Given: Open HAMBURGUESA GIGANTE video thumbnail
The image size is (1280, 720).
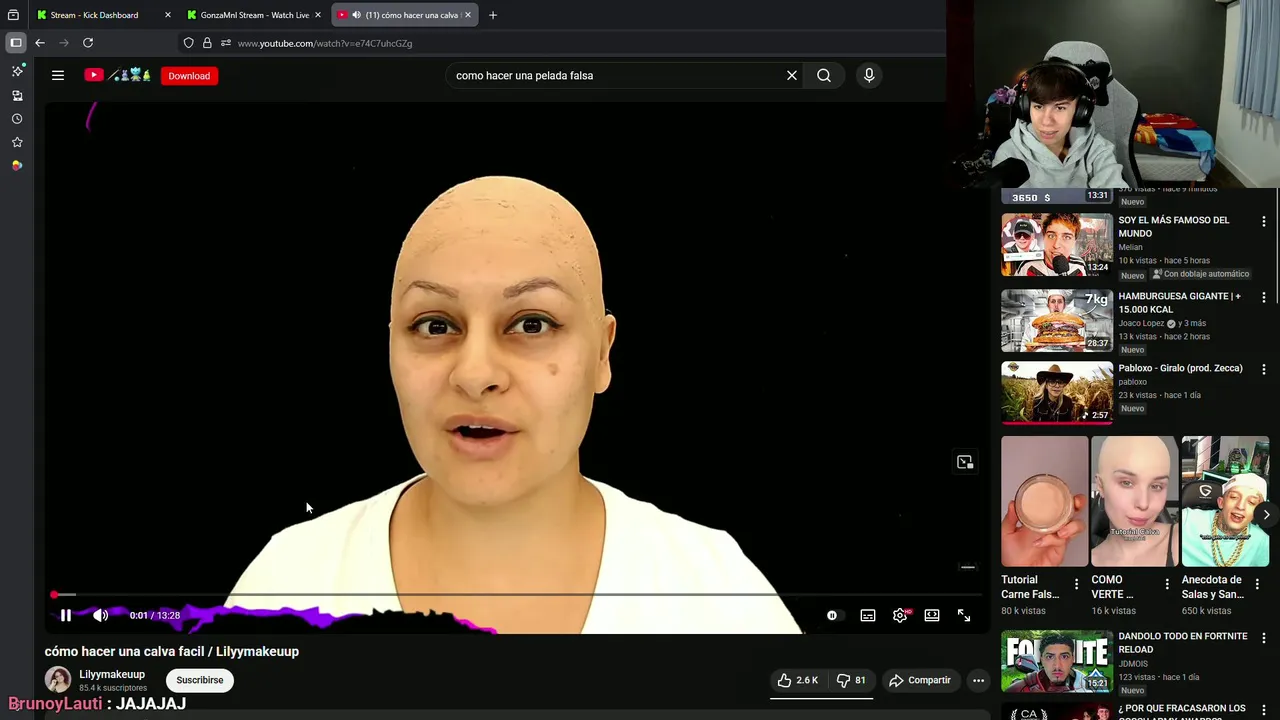Looking at the screenshot, I should pos(1057,320).
